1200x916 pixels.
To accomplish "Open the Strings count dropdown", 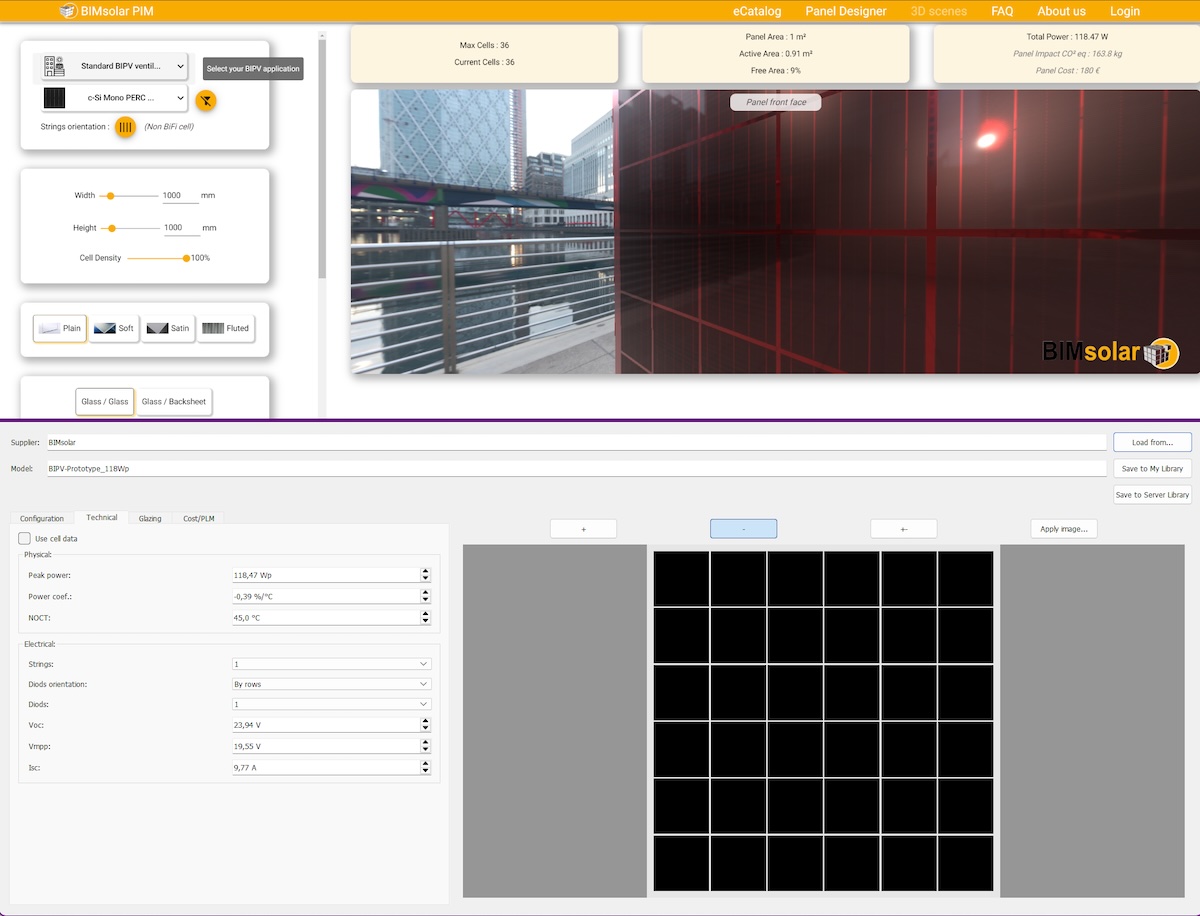I will (x=331, y=663).
